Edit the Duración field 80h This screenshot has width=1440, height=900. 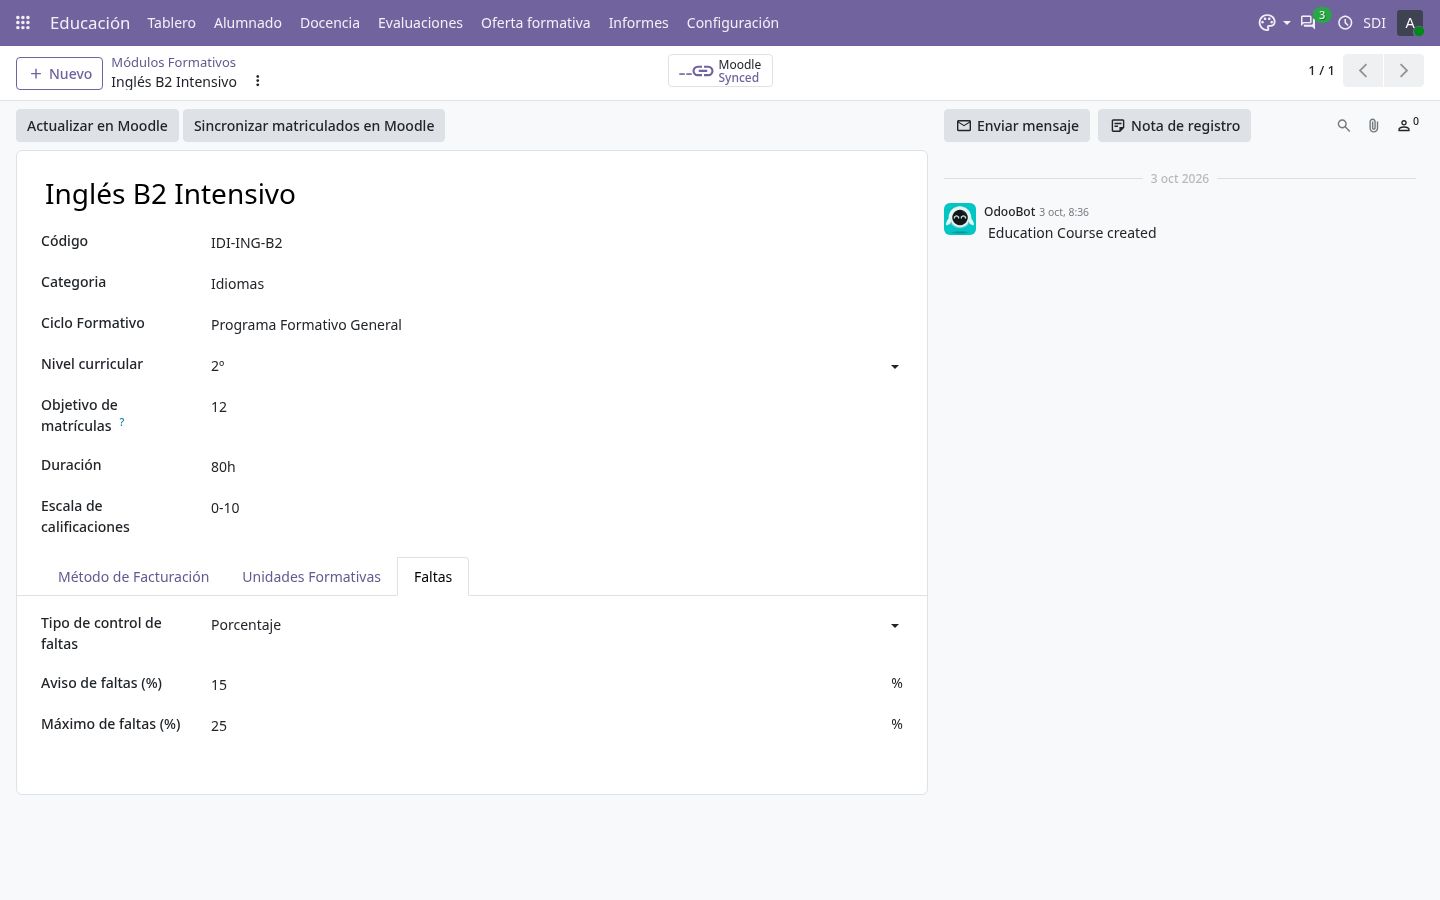pos(555,467)
